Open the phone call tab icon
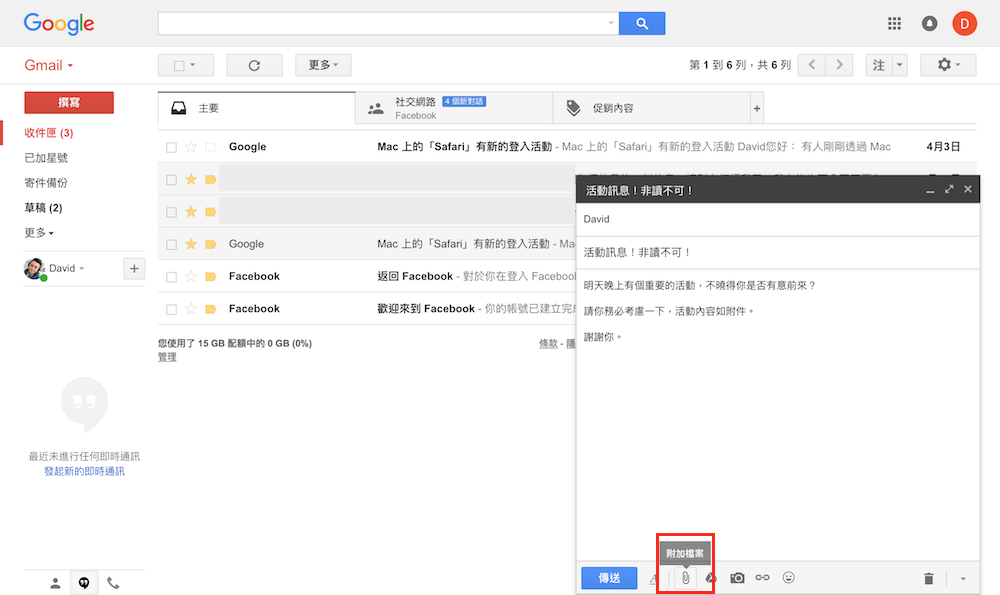The image size is (1000, 595). 113,583
